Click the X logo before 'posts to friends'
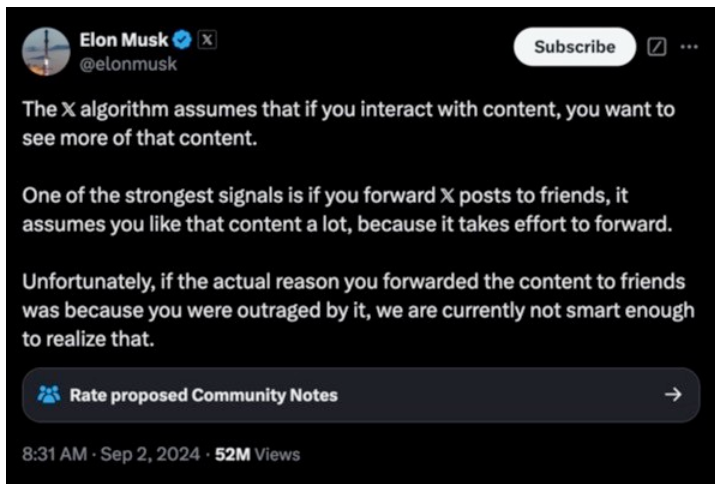Screen dimensions: 718x486 click(x=447, y=196)
